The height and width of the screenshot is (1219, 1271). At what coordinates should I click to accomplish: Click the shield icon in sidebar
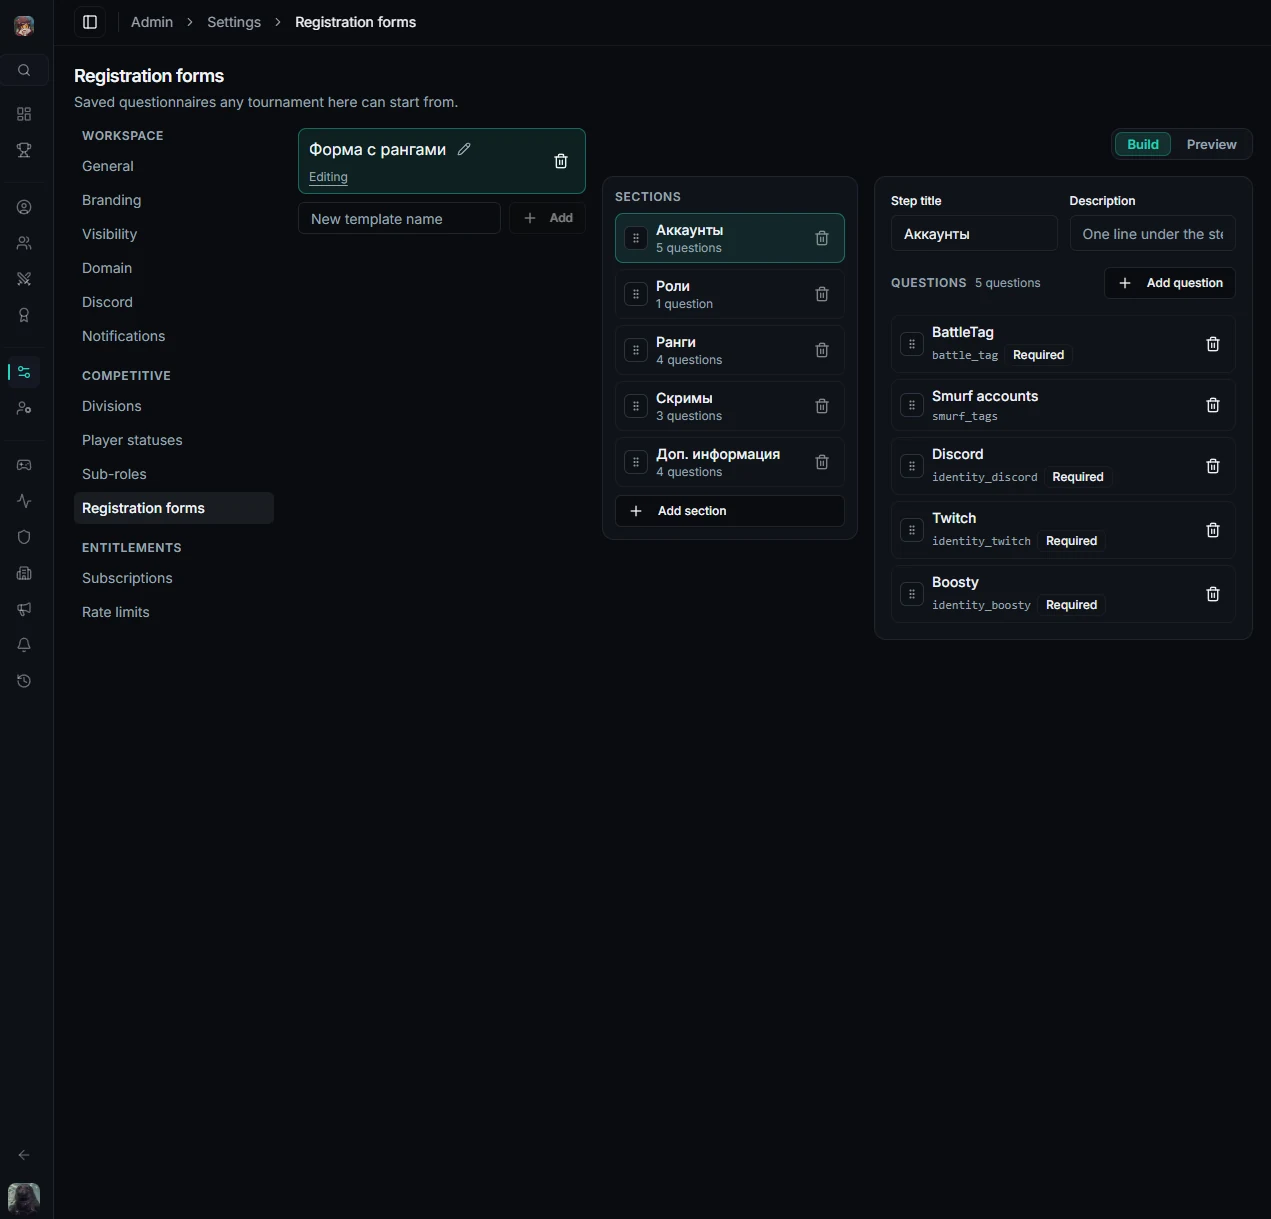(24, 537)
